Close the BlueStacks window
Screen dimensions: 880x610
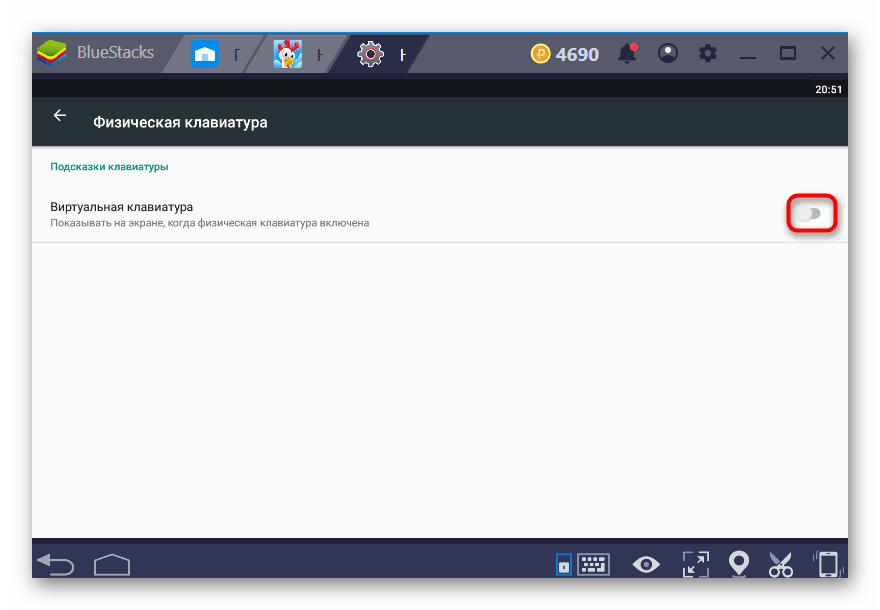[x=828, y=53]
